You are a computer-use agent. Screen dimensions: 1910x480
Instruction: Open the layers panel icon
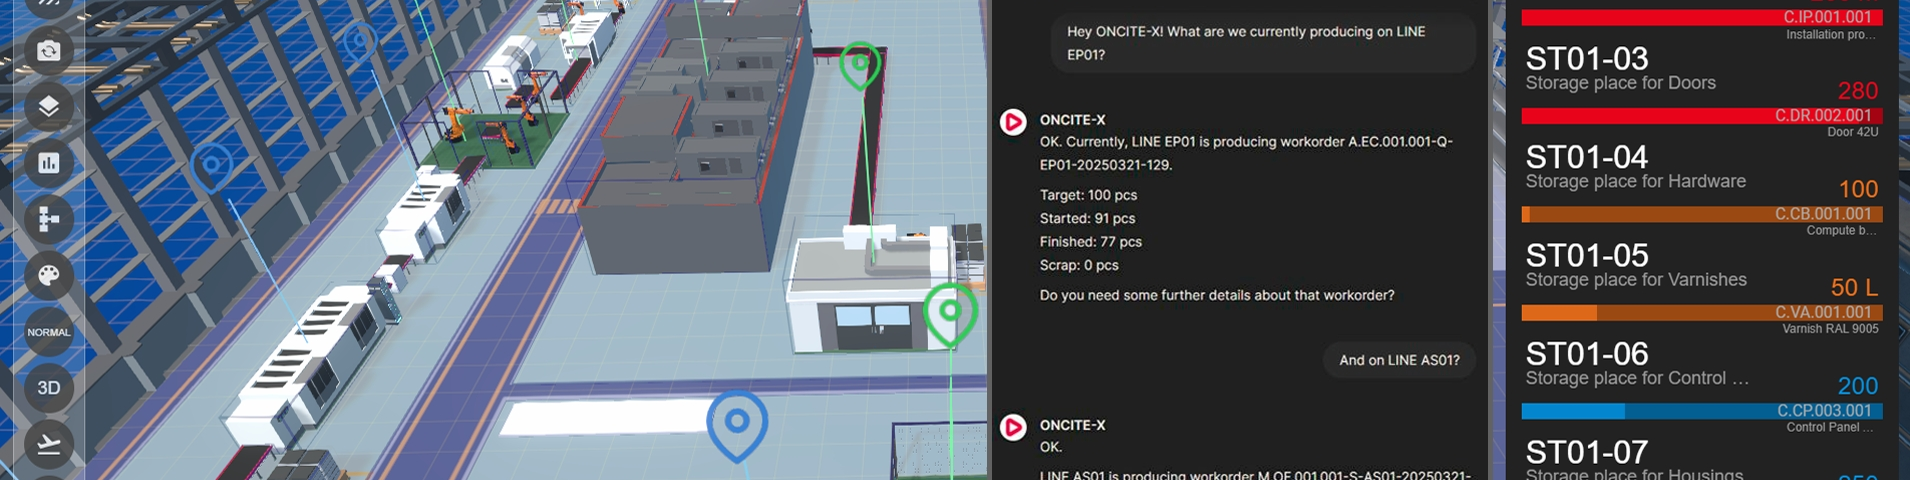(48, 107)
